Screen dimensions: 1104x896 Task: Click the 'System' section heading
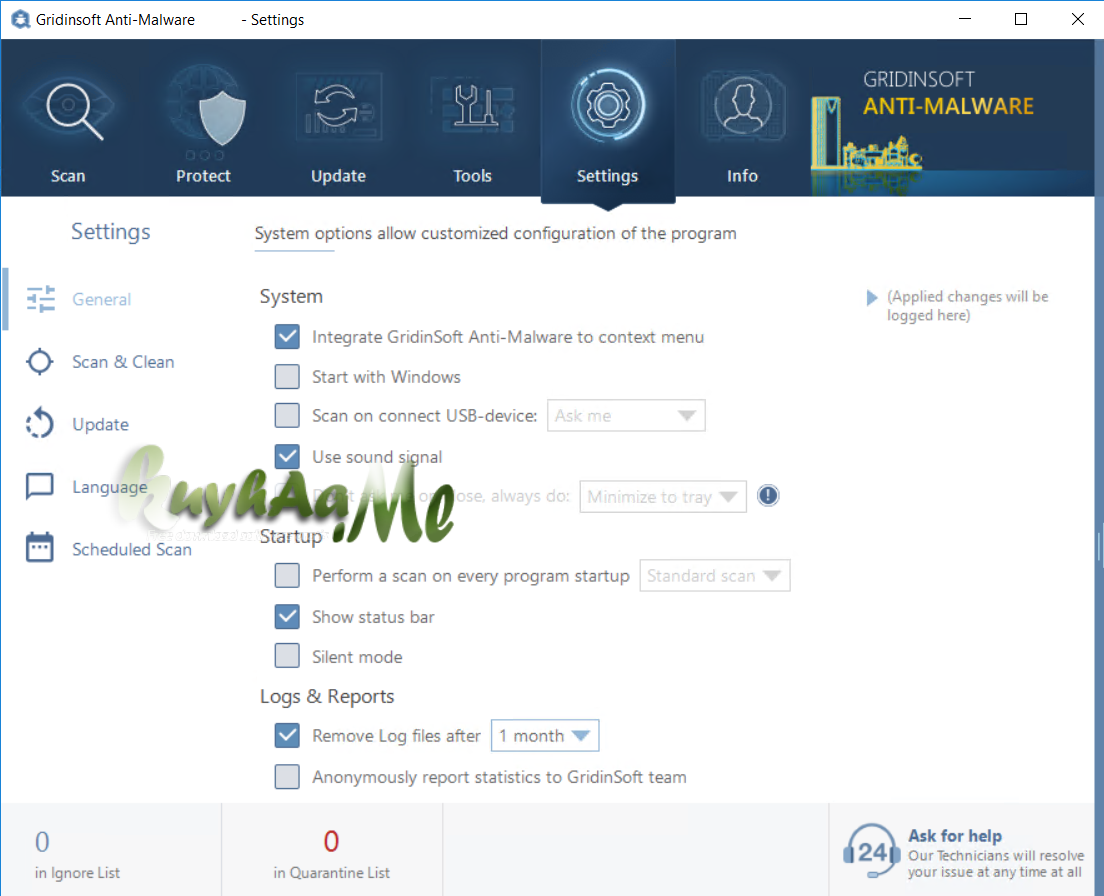291,296
